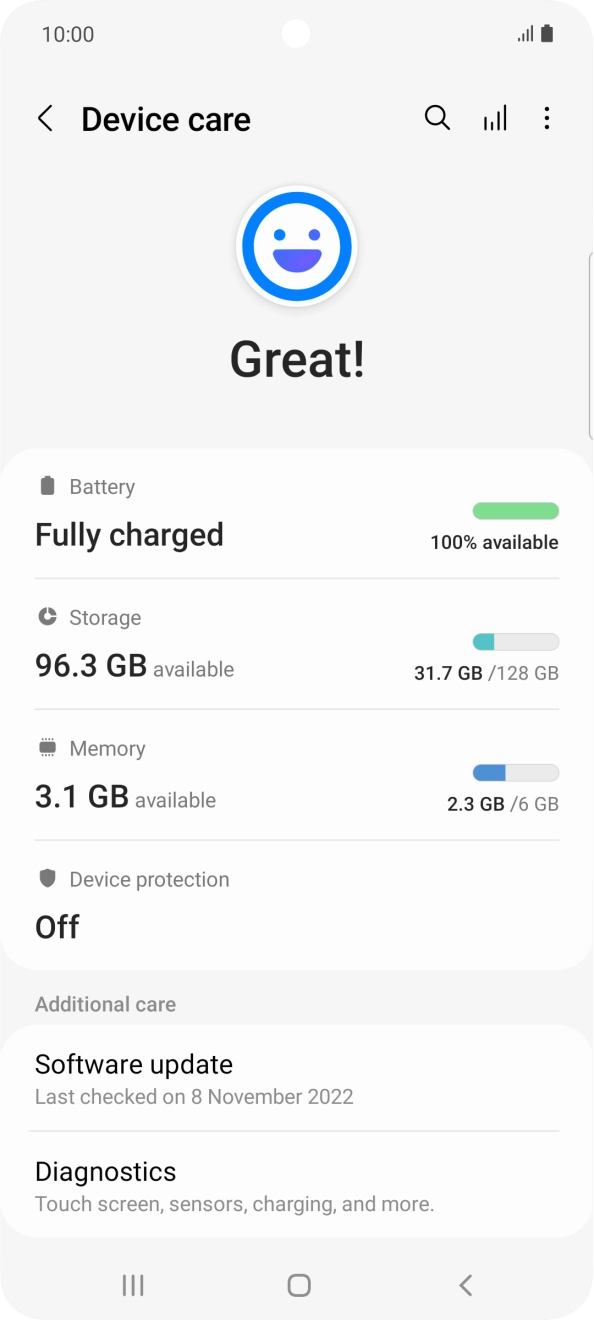
Task: Select the Memory chip icon
Action: click(x=46, y=748)
